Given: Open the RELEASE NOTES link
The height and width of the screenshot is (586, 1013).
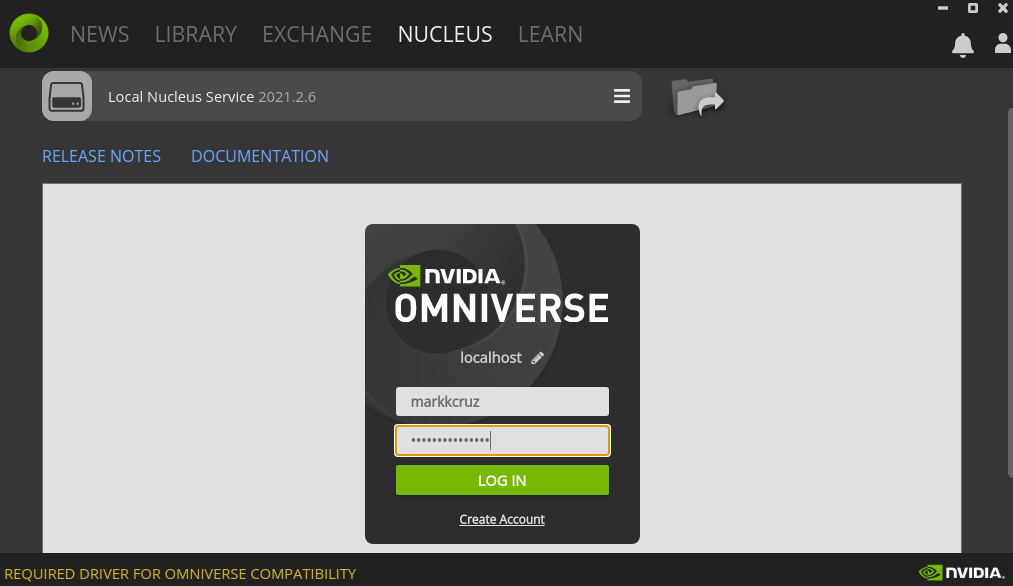Looking at the screenshot, I should (101, 156).
